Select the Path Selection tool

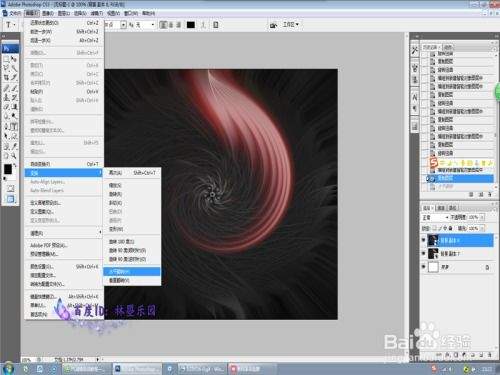tap(6, 136)
